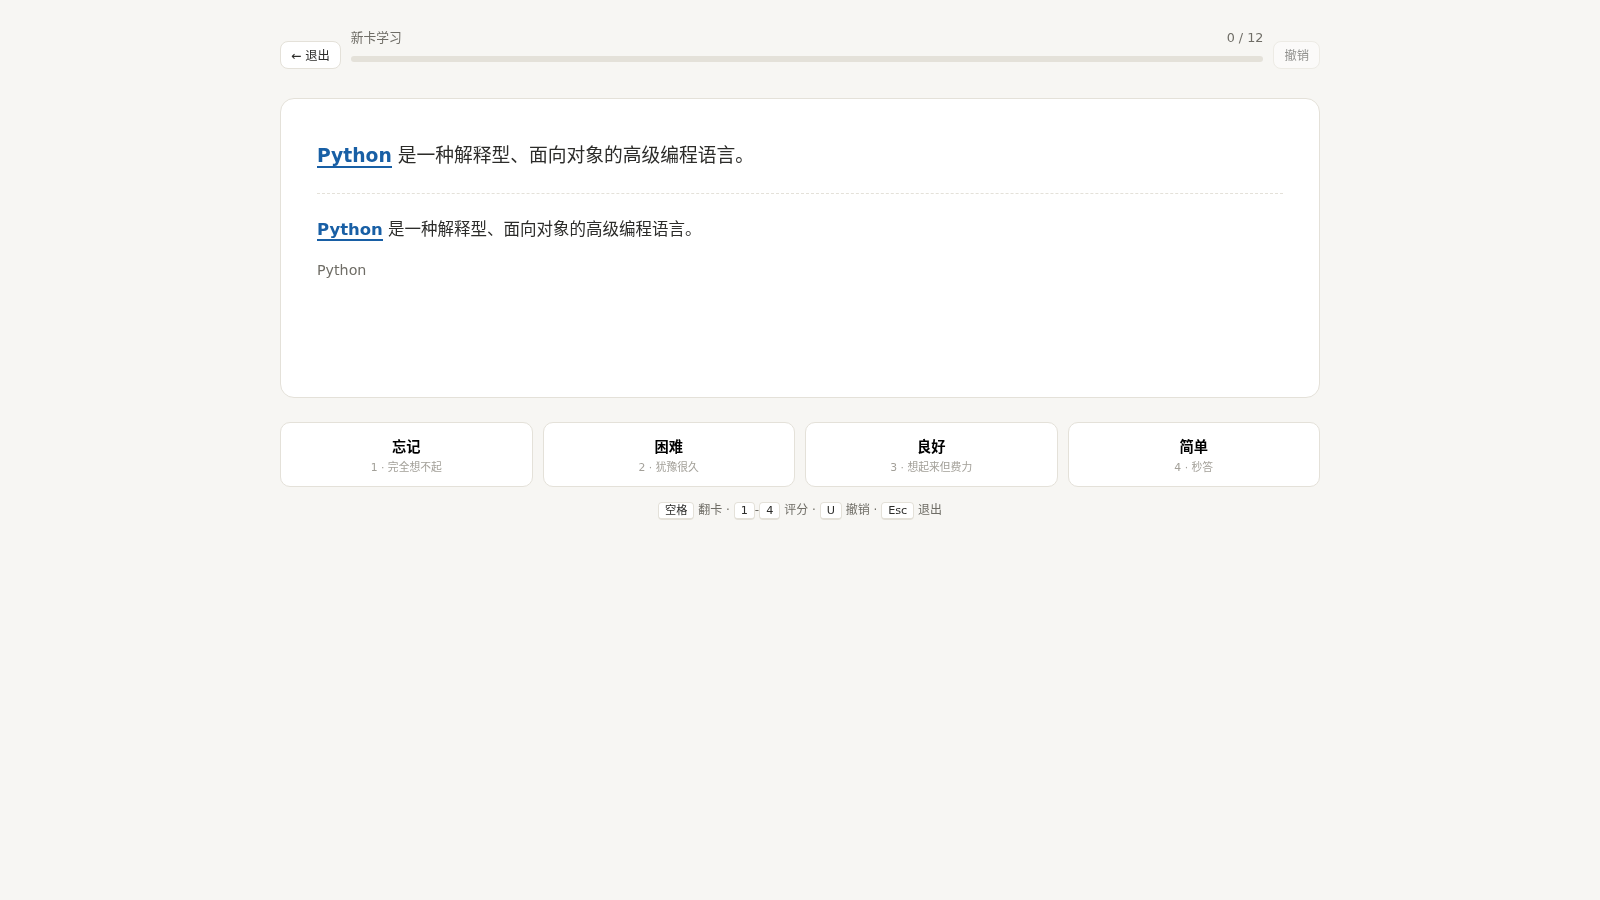Viewport: 1600px width, 900px height.
Task: Click the 0 / 12 progress counter
Action: click(x=1245, y=38)
